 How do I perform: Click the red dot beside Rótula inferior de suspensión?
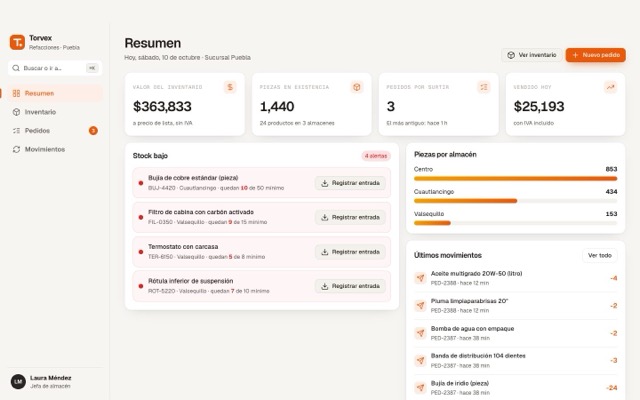pos(141,286)
